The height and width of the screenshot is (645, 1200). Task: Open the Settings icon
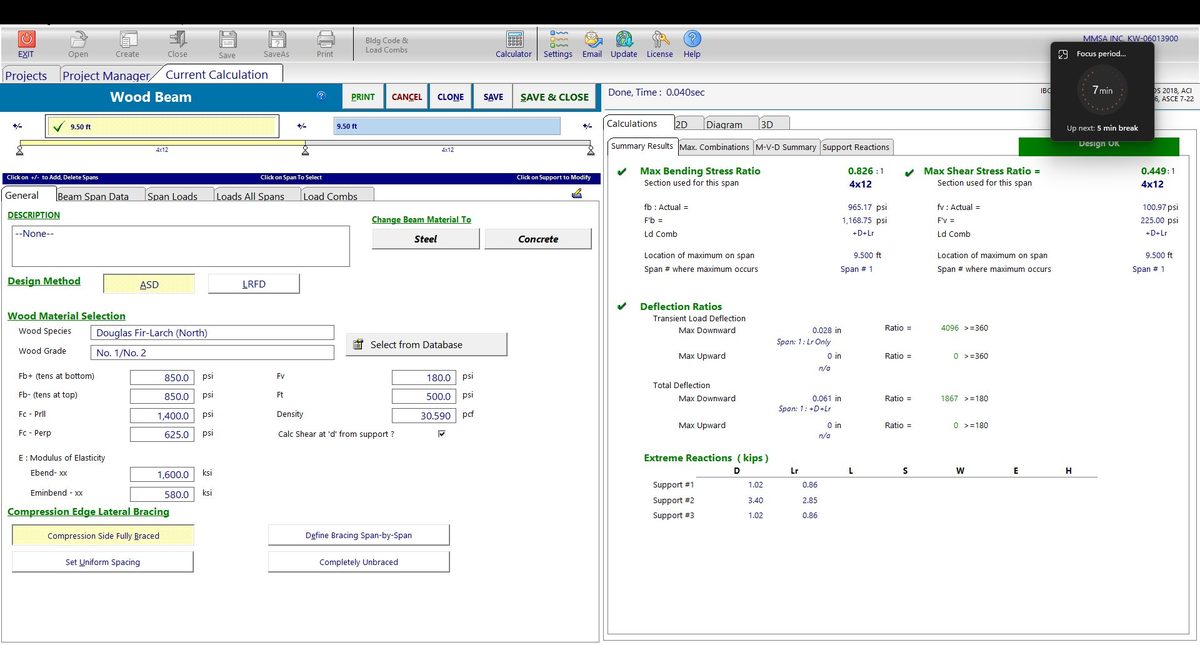557,42
